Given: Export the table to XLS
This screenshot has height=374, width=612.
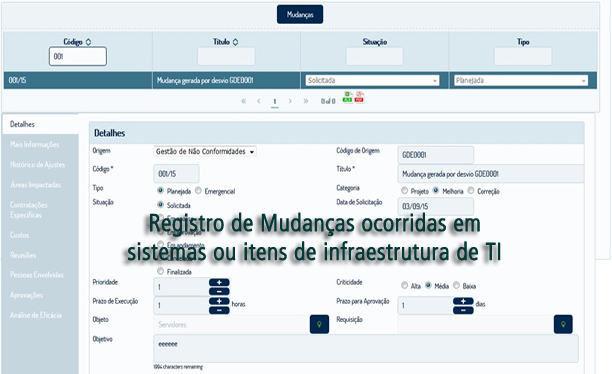Looking at the screenshot, I should (347, 97).
